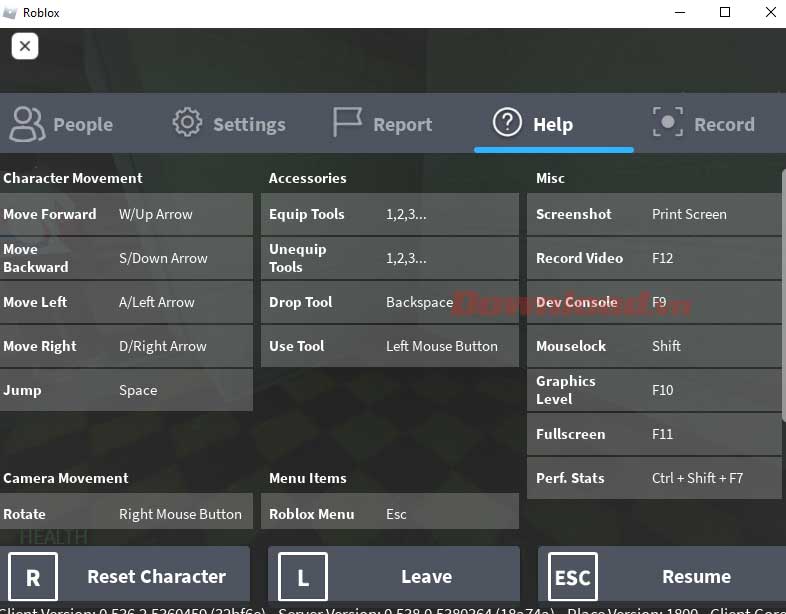Screen dimensions: 786x614
Task: Click the Screenshot row label
Action: coord(573,214)
